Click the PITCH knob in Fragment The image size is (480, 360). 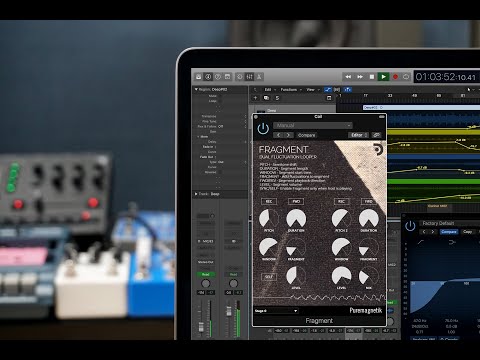pyautogui.click(x=269, y=219)
